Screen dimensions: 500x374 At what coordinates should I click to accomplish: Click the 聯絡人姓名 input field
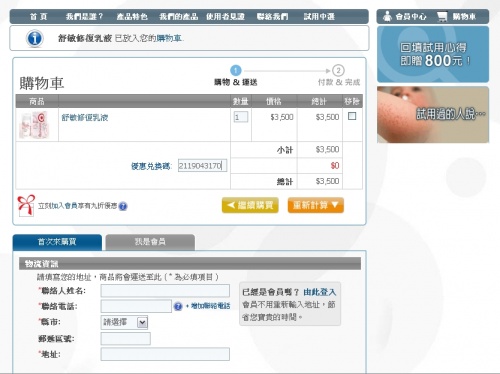click(165, 291)
